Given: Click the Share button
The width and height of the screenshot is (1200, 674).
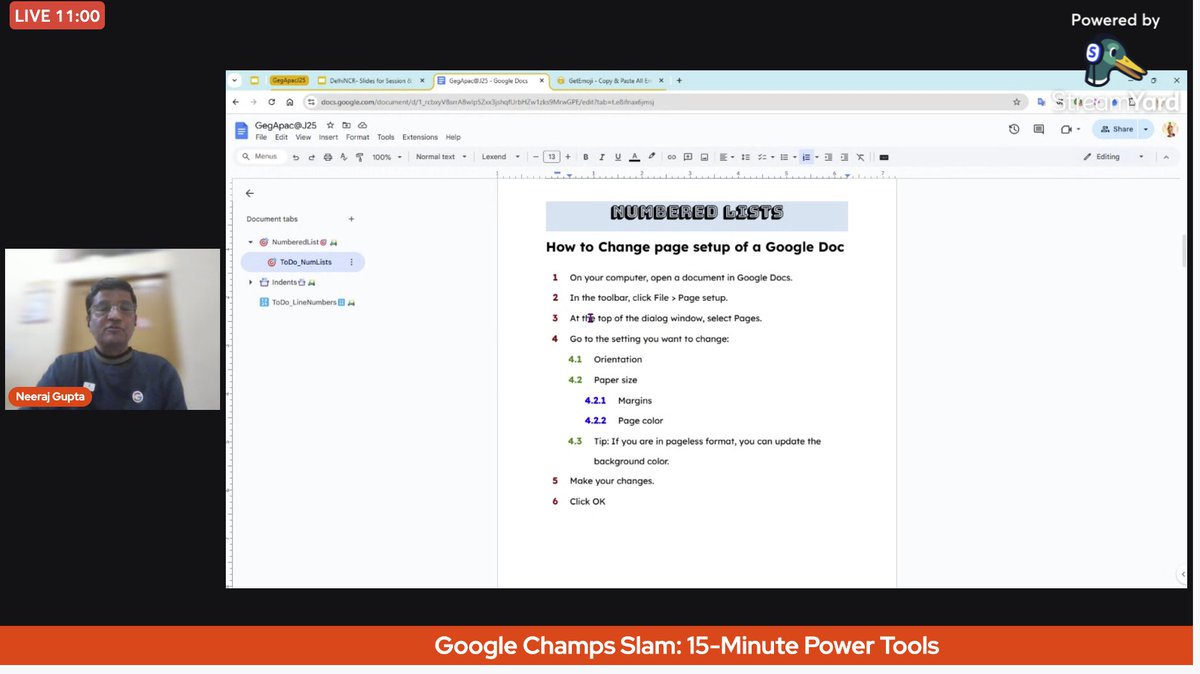Looking at the screenshot, I should (1116, 129).
